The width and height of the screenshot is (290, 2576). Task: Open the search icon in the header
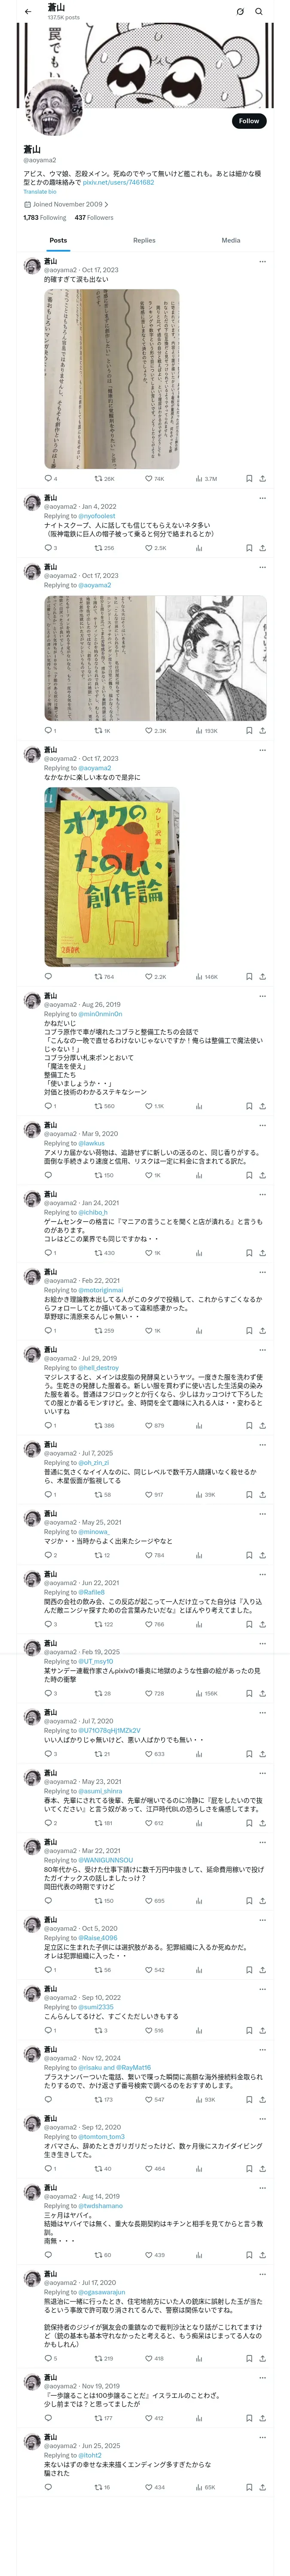click(258, 12)
